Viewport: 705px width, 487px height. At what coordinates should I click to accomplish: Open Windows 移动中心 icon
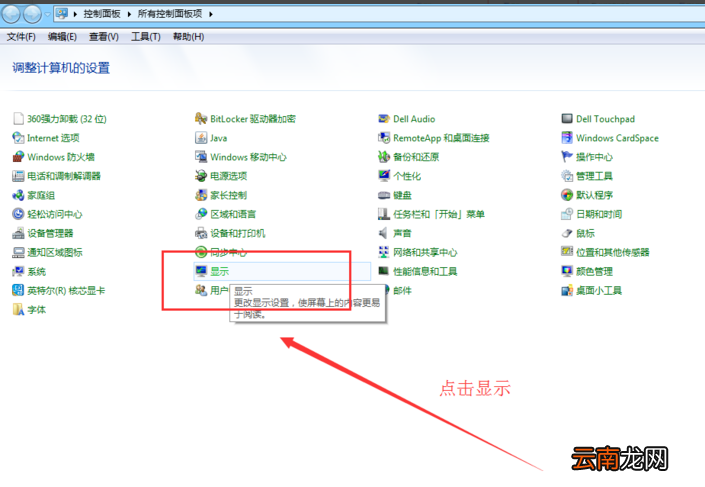[201, 157]
